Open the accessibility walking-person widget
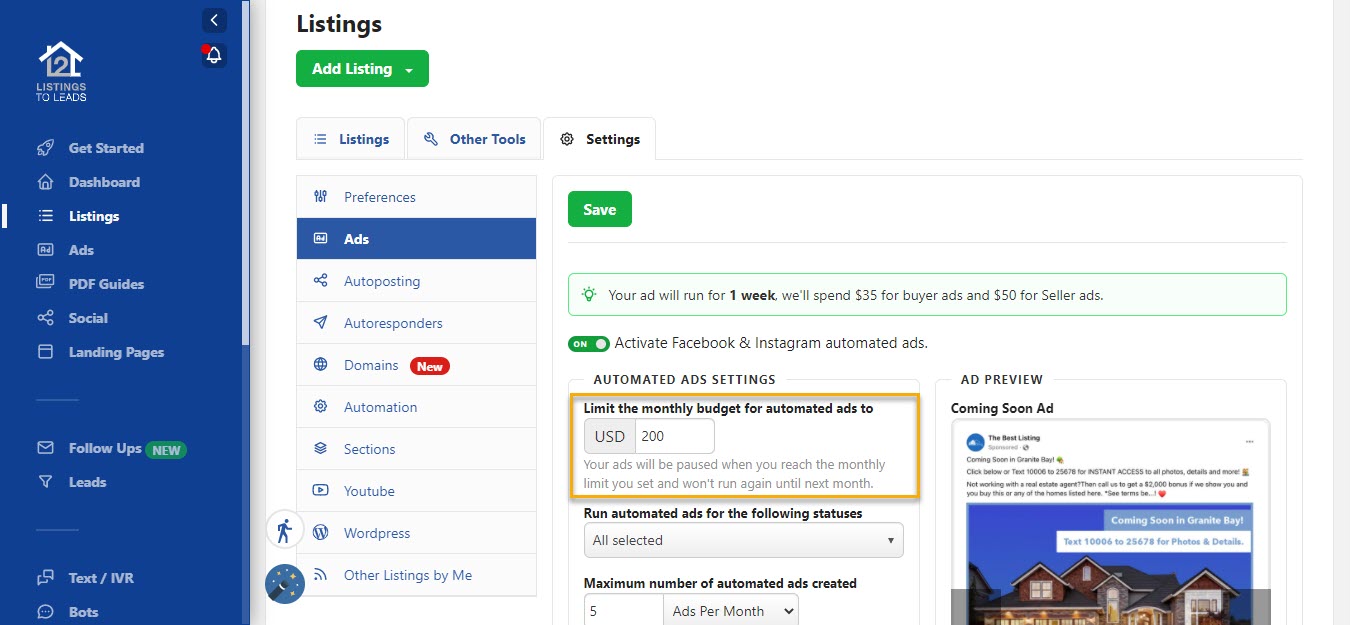The width and height of the screenshot is (1350, 625). [x=284, y=530]
